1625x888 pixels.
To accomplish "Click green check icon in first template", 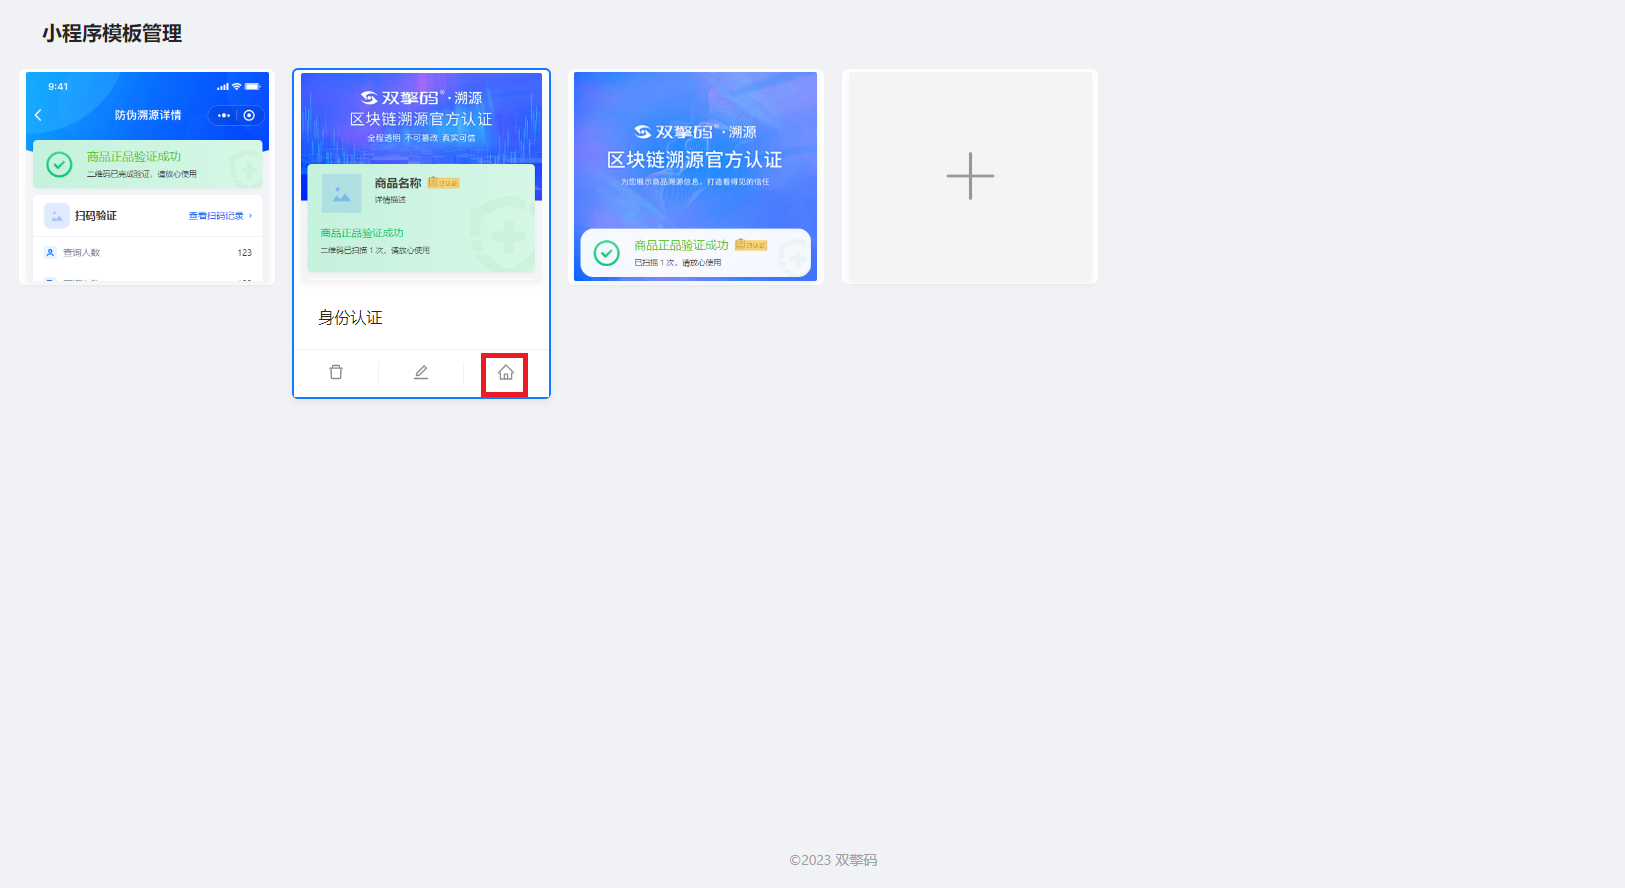I will [x=59, y=164].
